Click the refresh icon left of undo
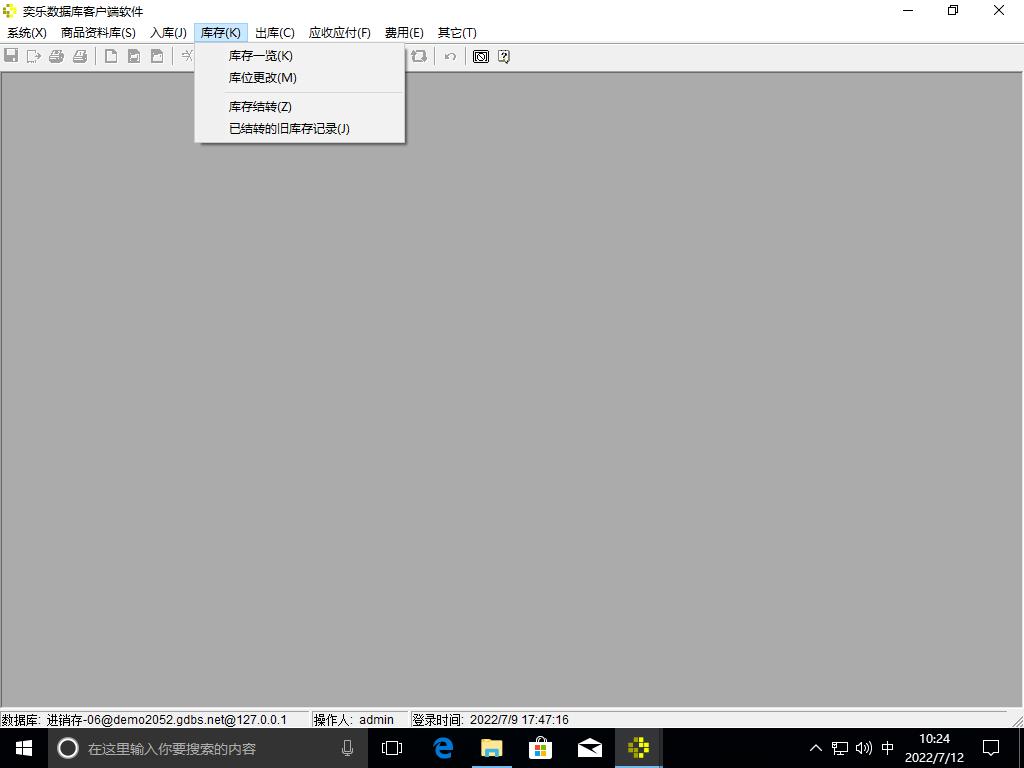 pyautogui.click(x=419, y=56)
